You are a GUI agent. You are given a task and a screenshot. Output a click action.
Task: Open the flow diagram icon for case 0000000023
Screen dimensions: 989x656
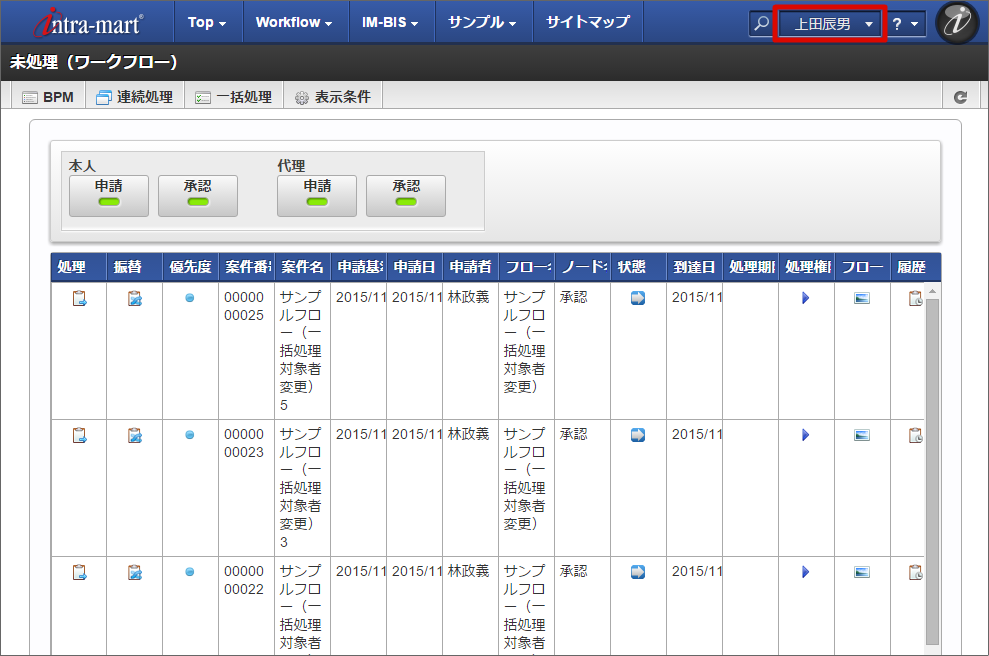[x=861, y=435]
